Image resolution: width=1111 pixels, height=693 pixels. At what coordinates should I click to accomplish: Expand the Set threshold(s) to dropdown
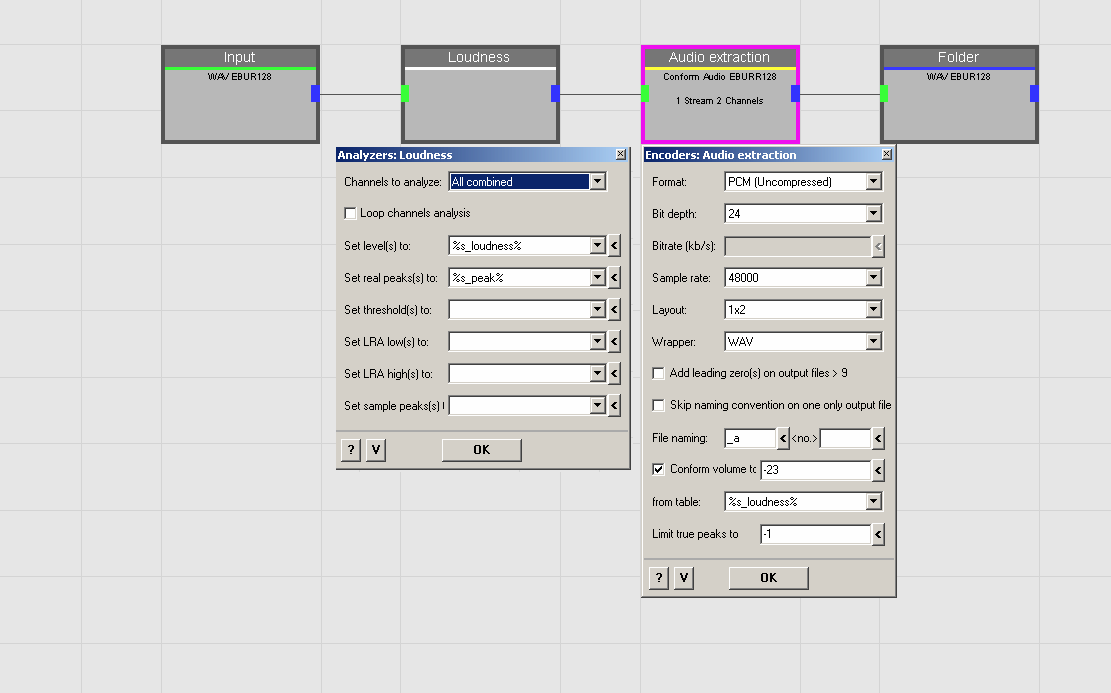click(x=598, y=310)
